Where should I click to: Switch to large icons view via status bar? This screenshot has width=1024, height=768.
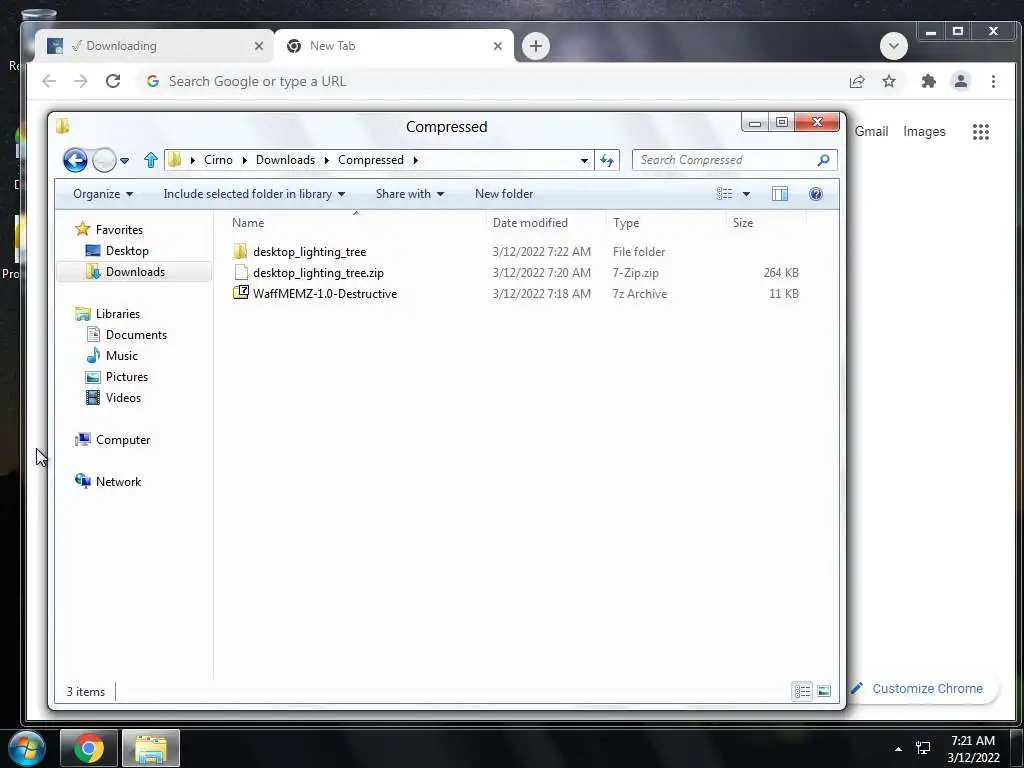[x=824, y=691]
